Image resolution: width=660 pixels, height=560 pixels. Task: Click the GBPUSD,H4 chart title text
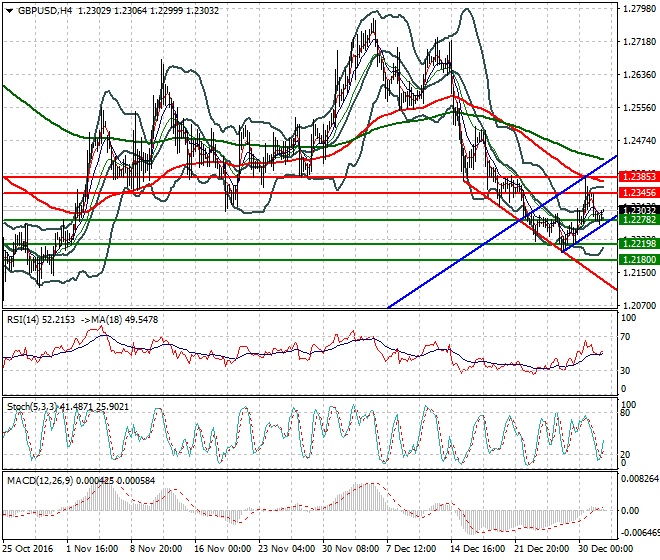40,10
